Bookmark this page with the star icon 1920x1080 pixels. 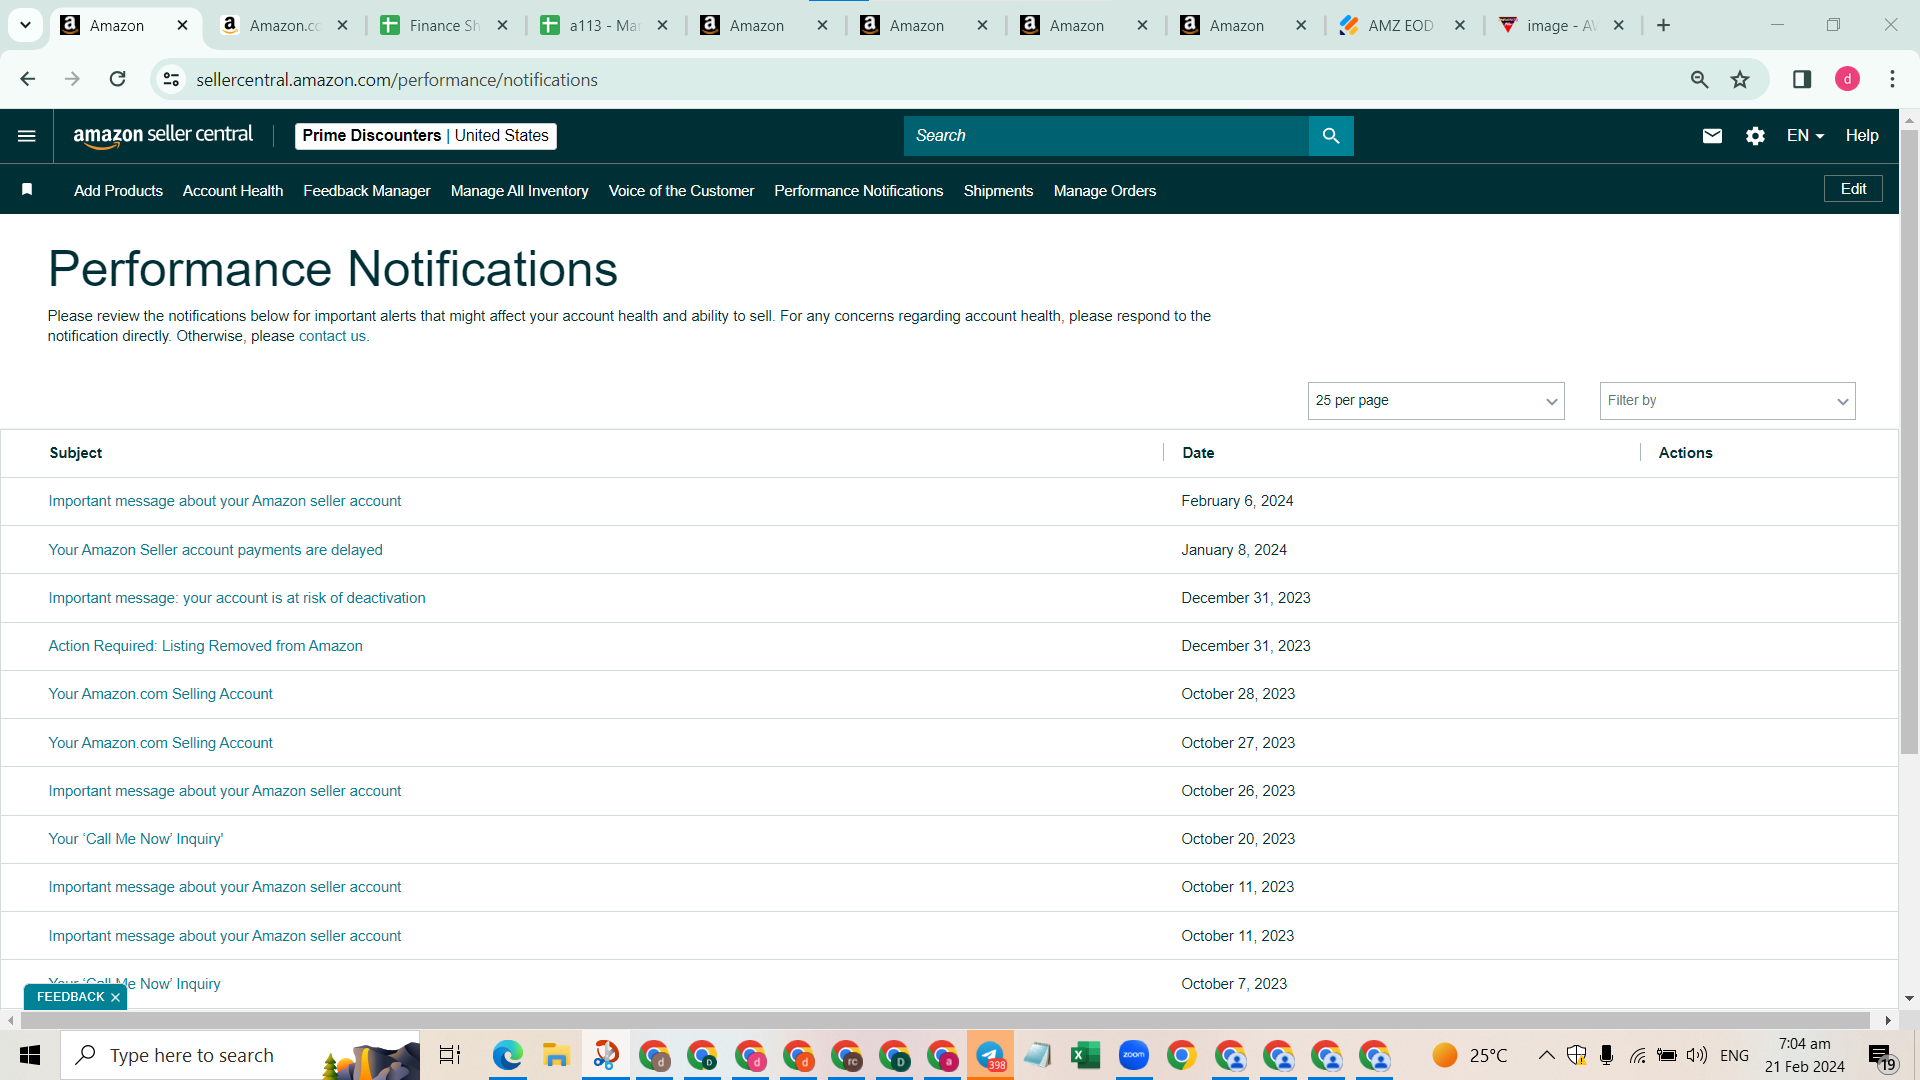(x=1740, y=79)
